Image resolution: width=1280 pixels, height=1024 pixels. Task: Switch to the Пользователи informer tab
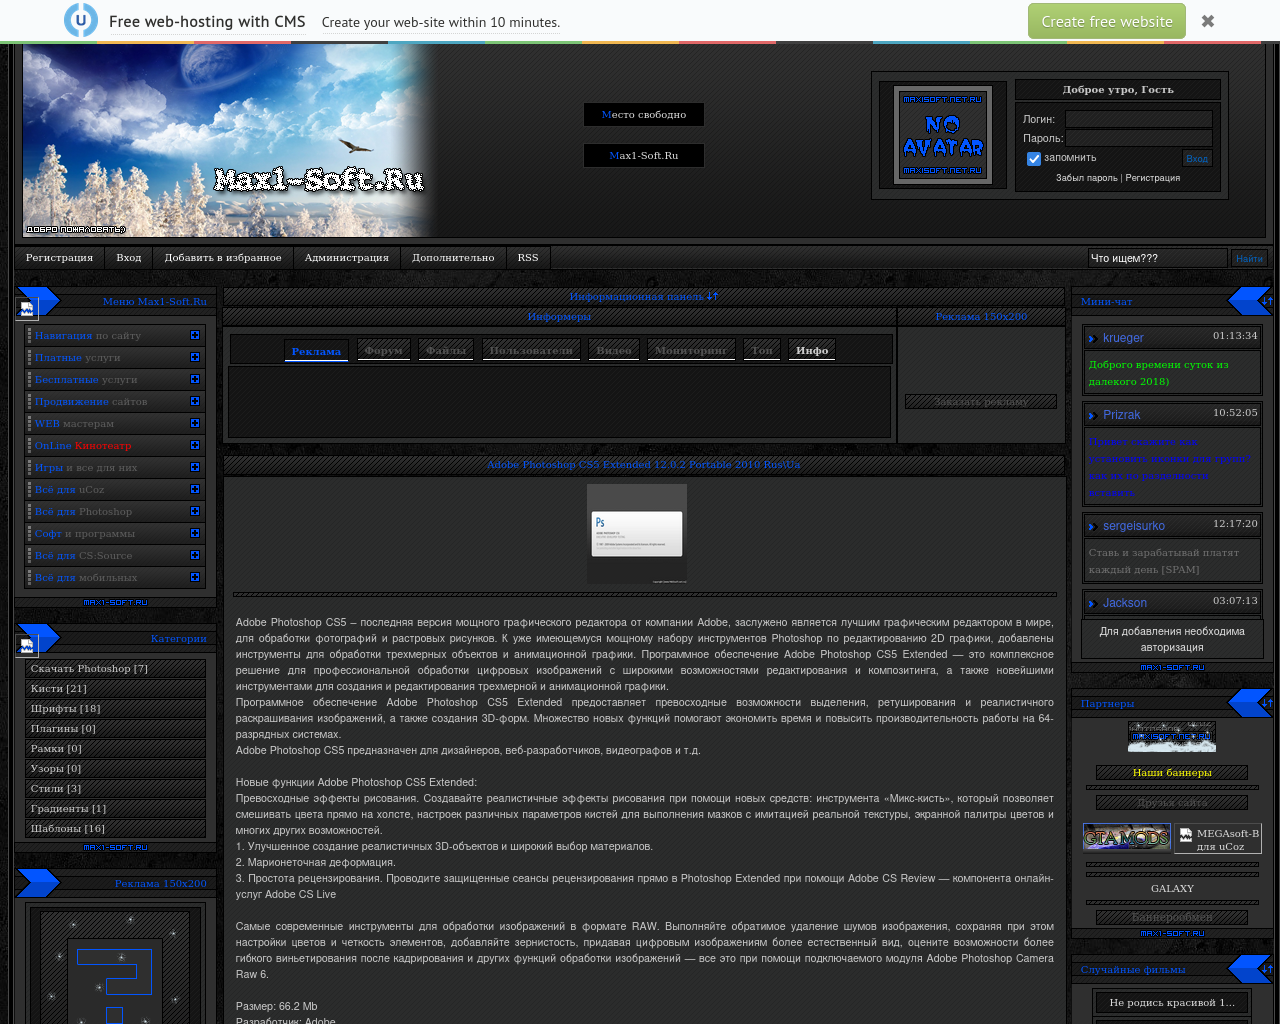(531, 351)
